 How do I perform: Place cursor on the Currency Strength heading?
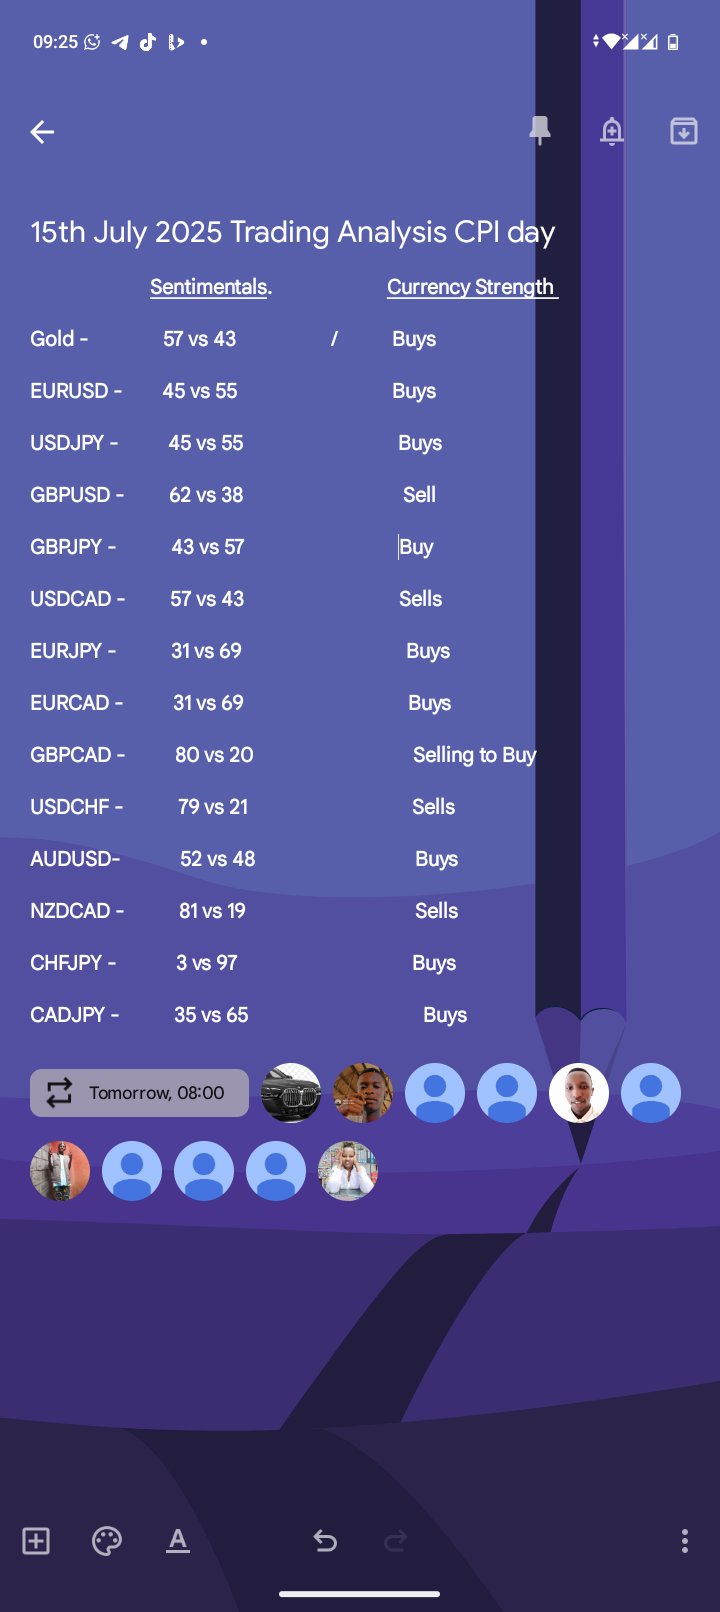(472, 287)
